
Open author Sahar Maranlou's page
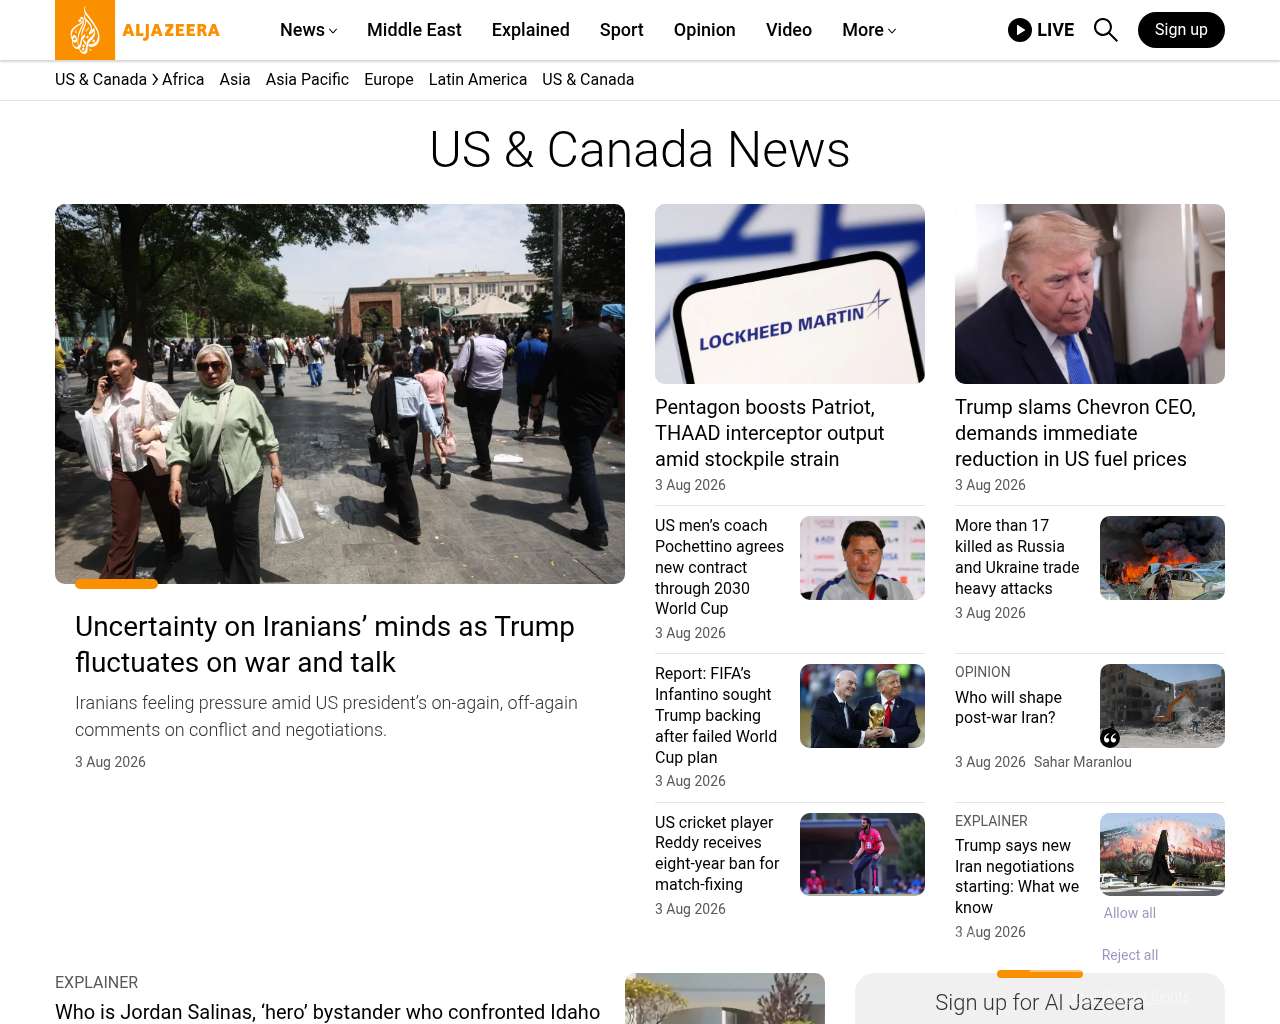(x=1083, y=762)
